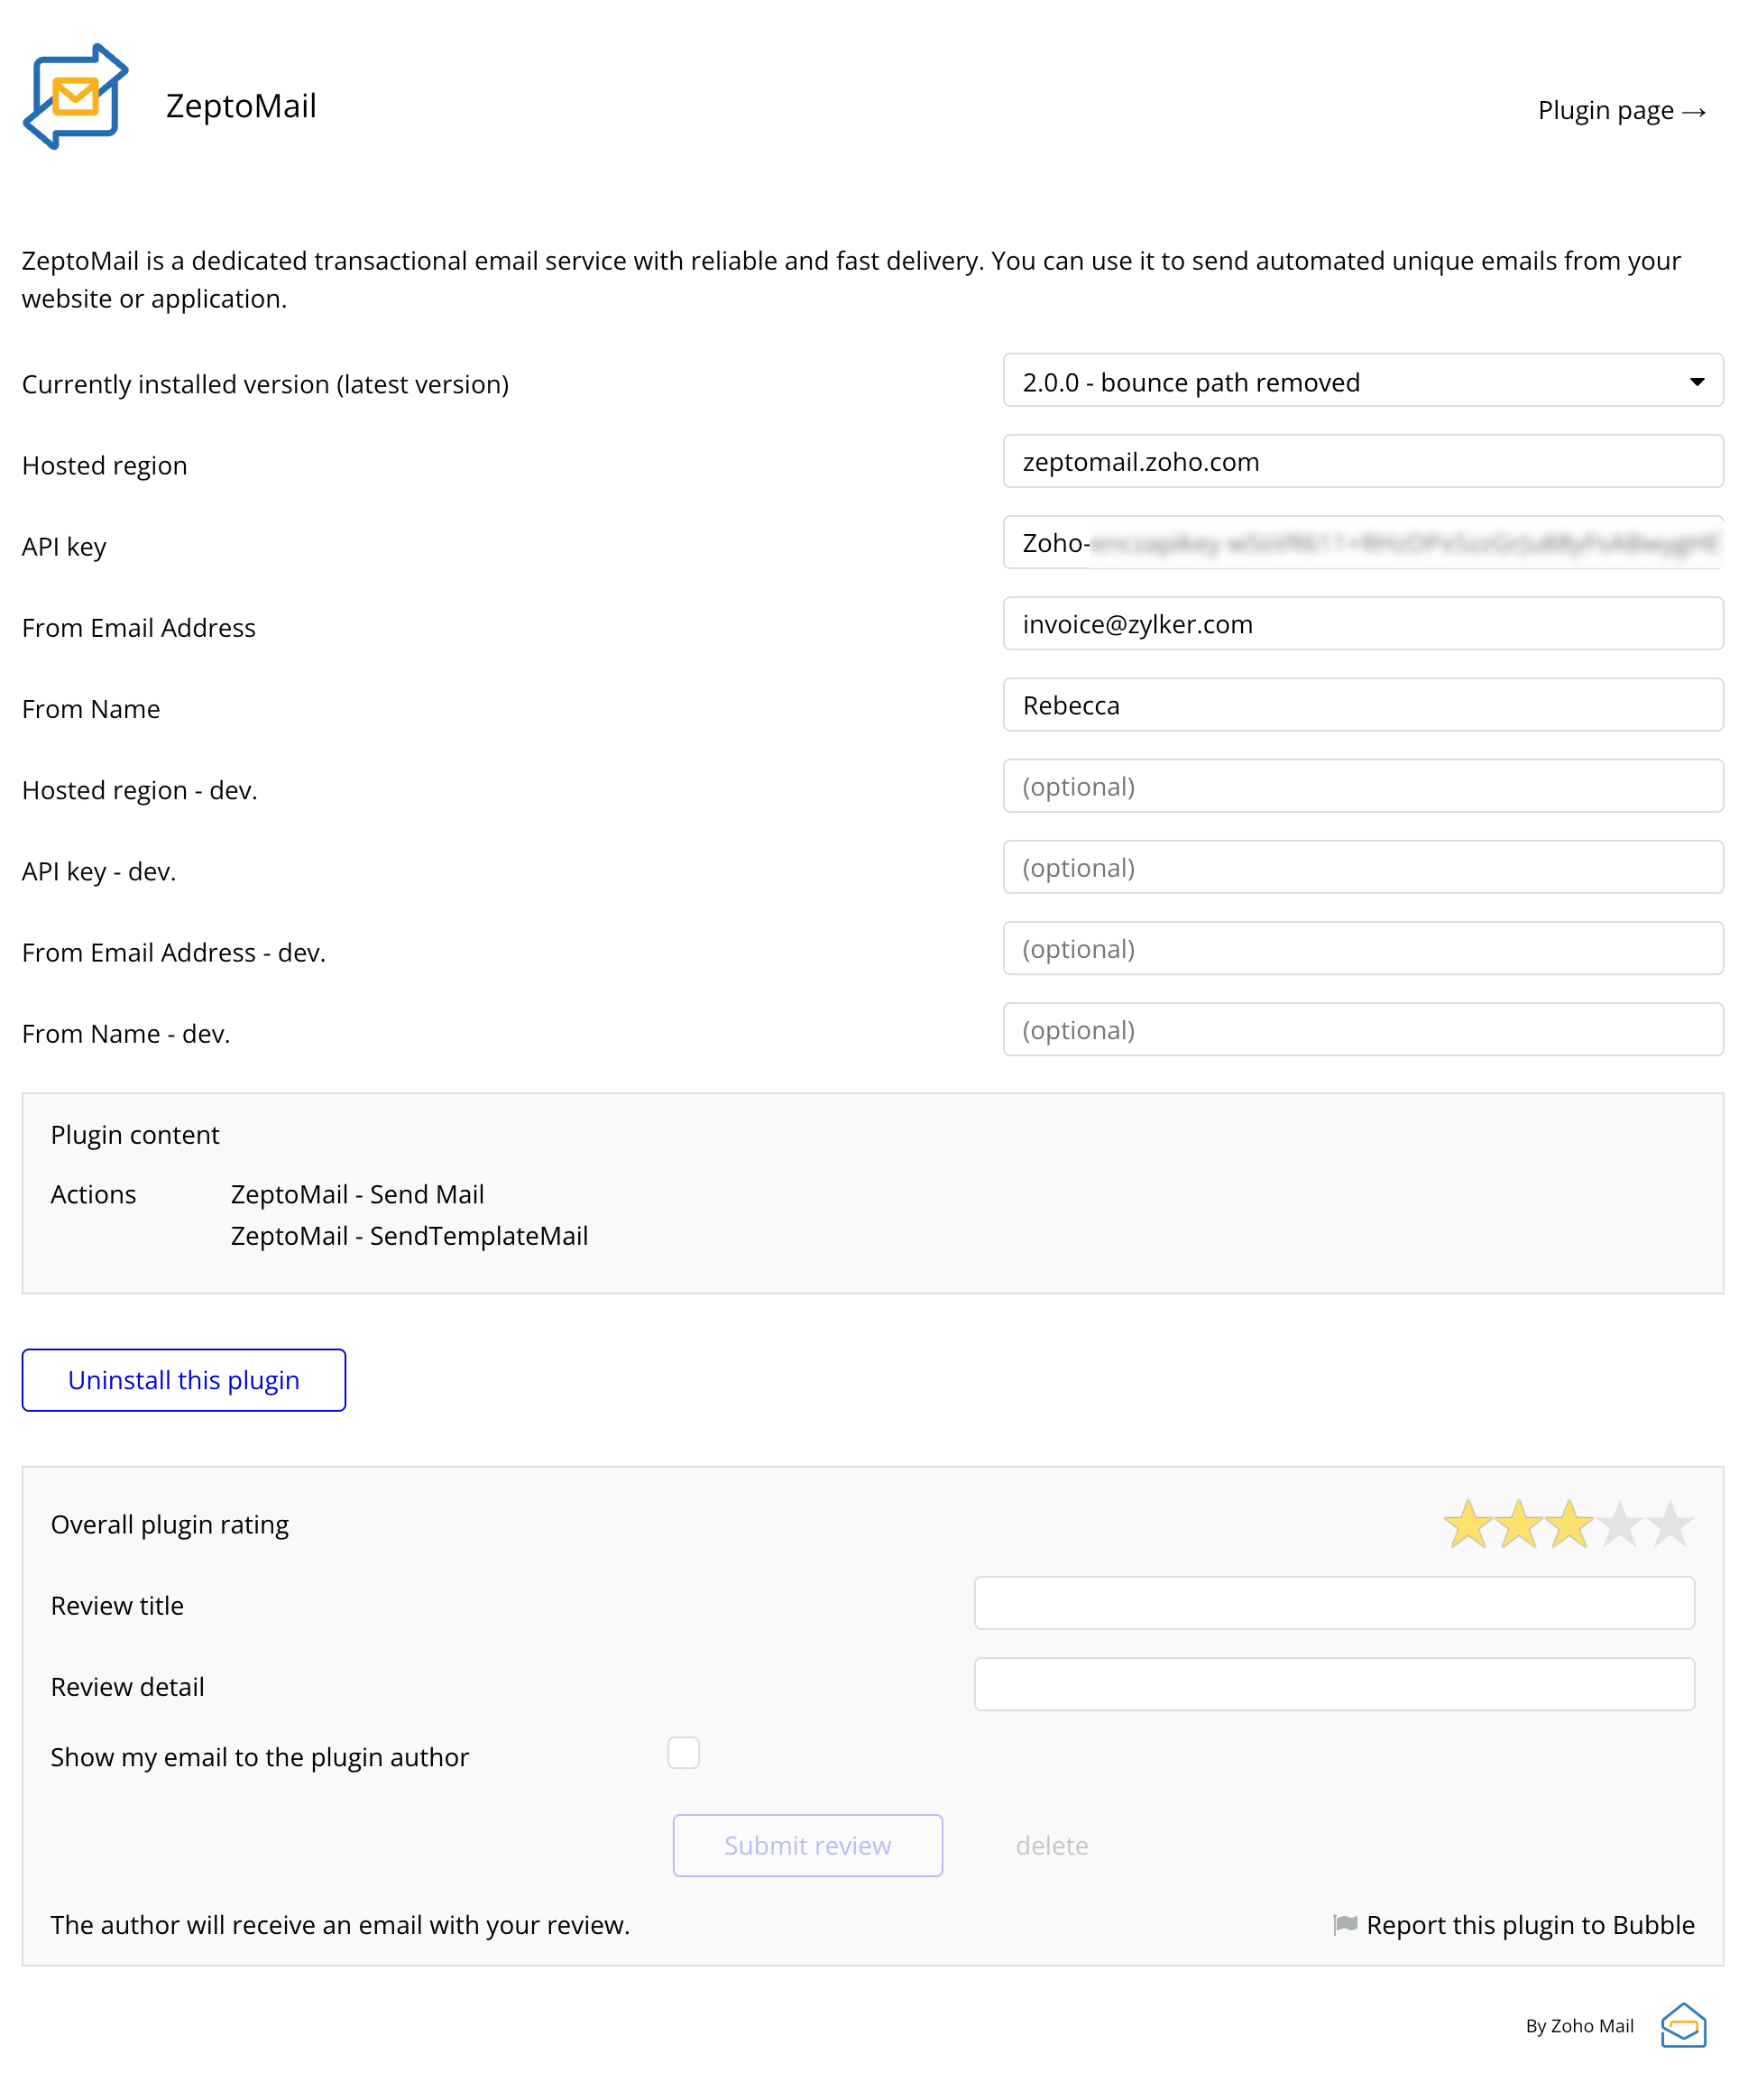The image size is (1739, 2100).
Task: Click the report flag icon
Action: (1345, 1924)
